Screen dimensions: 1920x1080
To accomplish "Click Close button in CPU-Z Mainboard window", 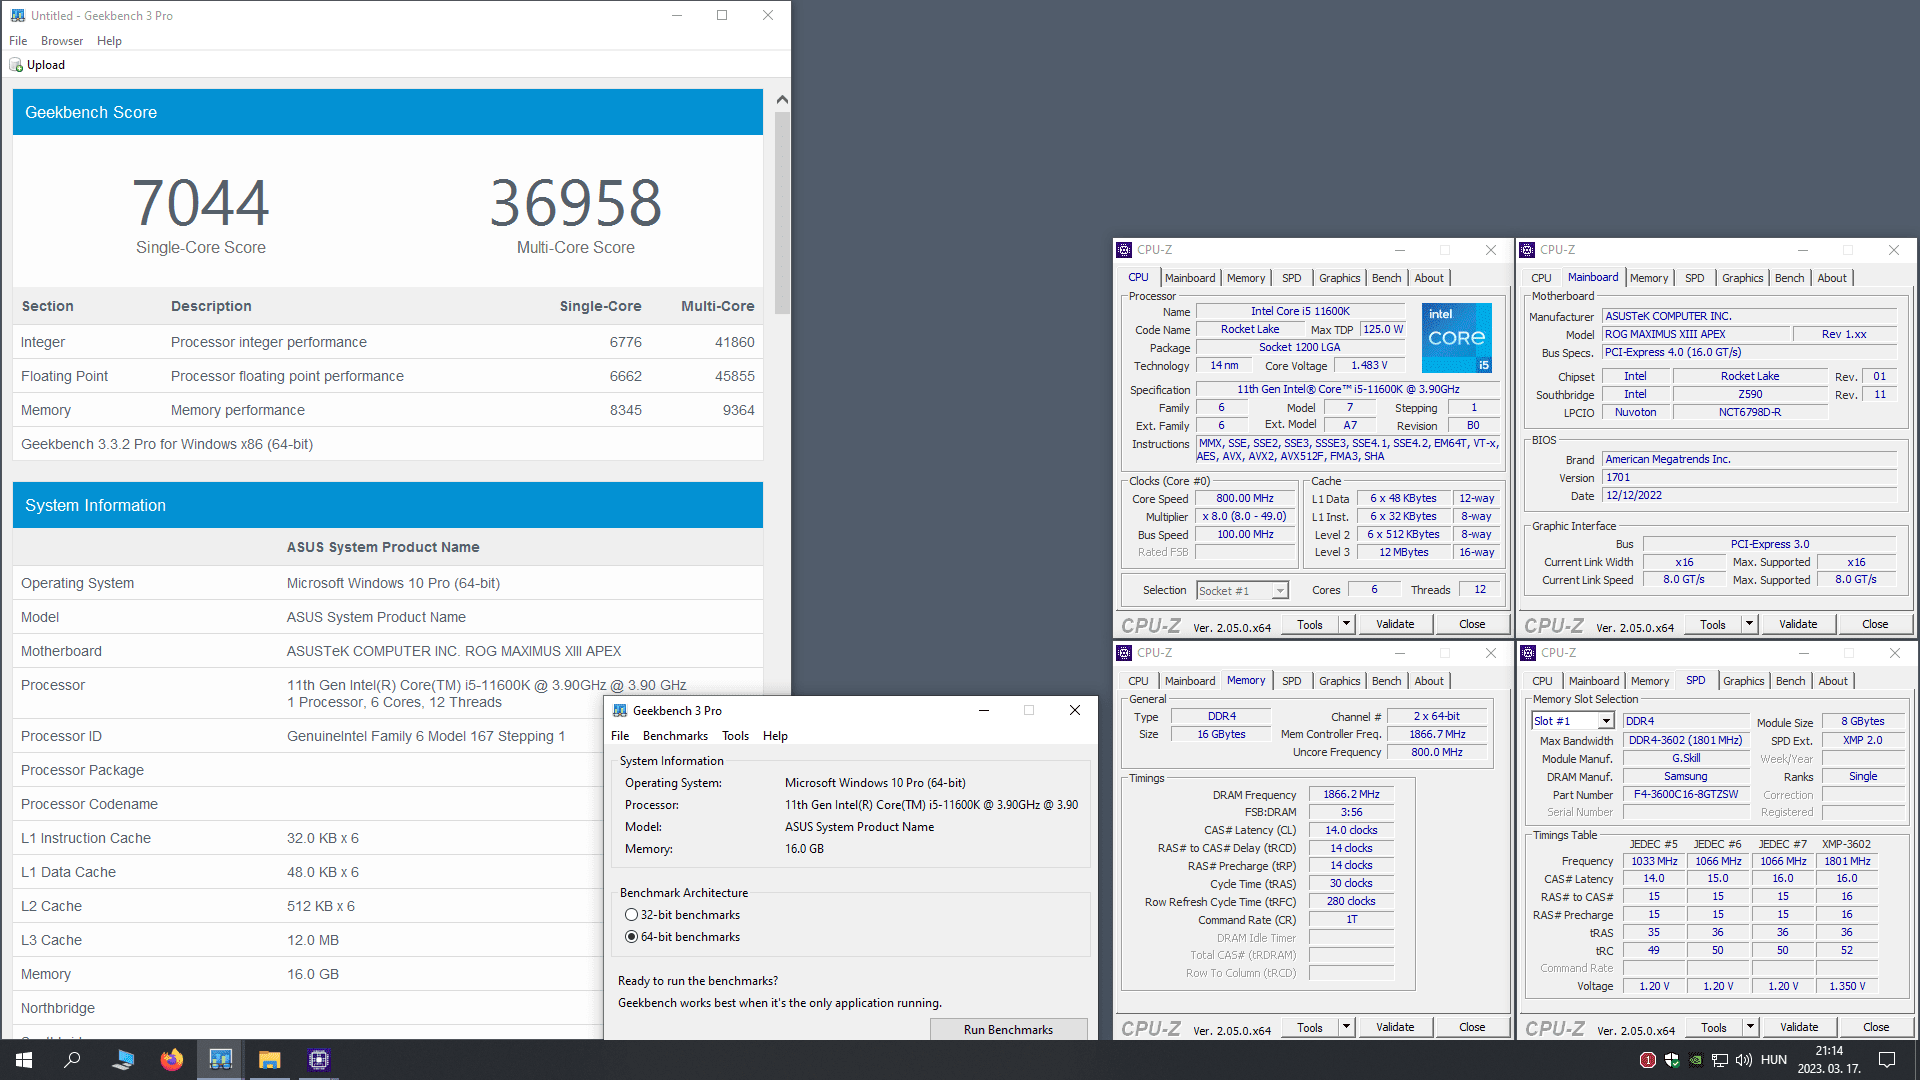I will [x=1875, y=624].
